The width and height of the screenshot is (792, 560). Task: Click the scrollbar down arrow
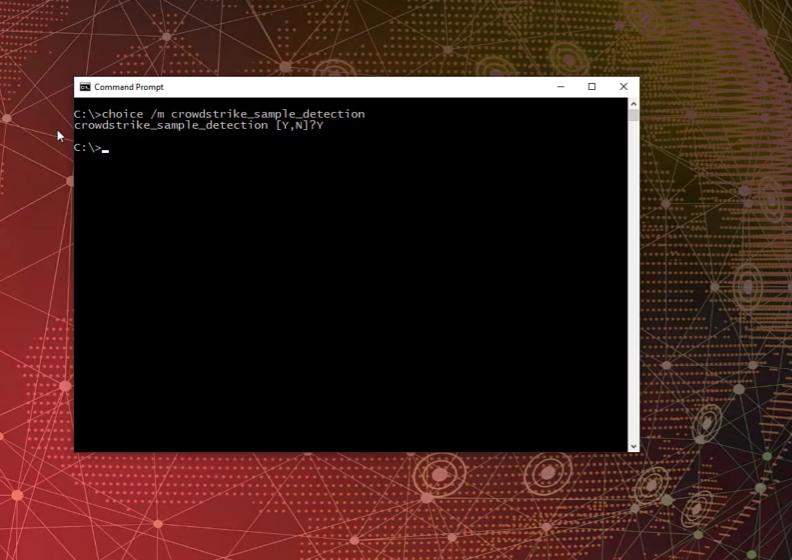633,446
